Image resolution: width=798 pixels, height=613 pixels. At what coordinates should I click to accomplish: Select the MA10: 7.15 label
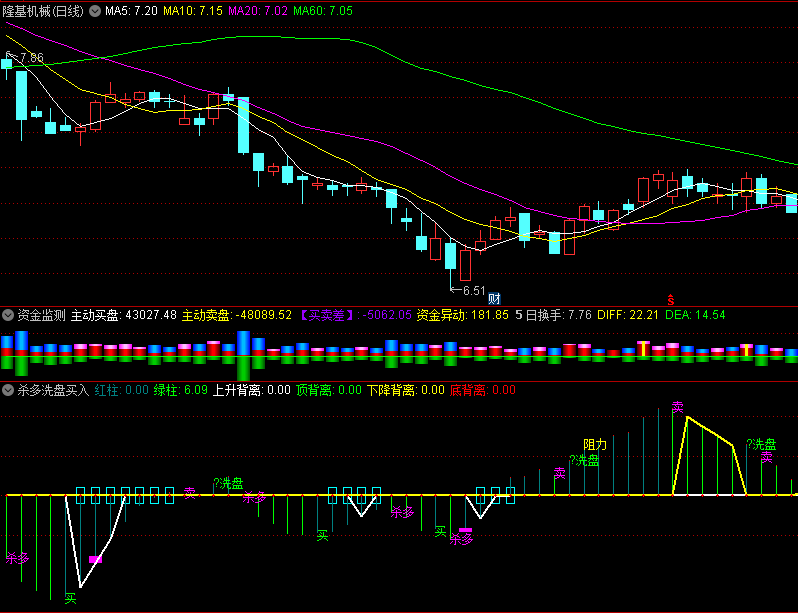(x=193, y=11)
